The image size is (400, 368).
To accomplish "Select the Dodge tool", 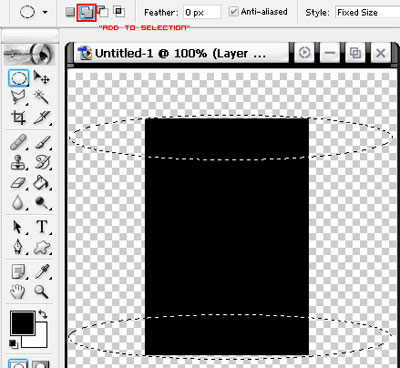I will (x=42, y=203).
